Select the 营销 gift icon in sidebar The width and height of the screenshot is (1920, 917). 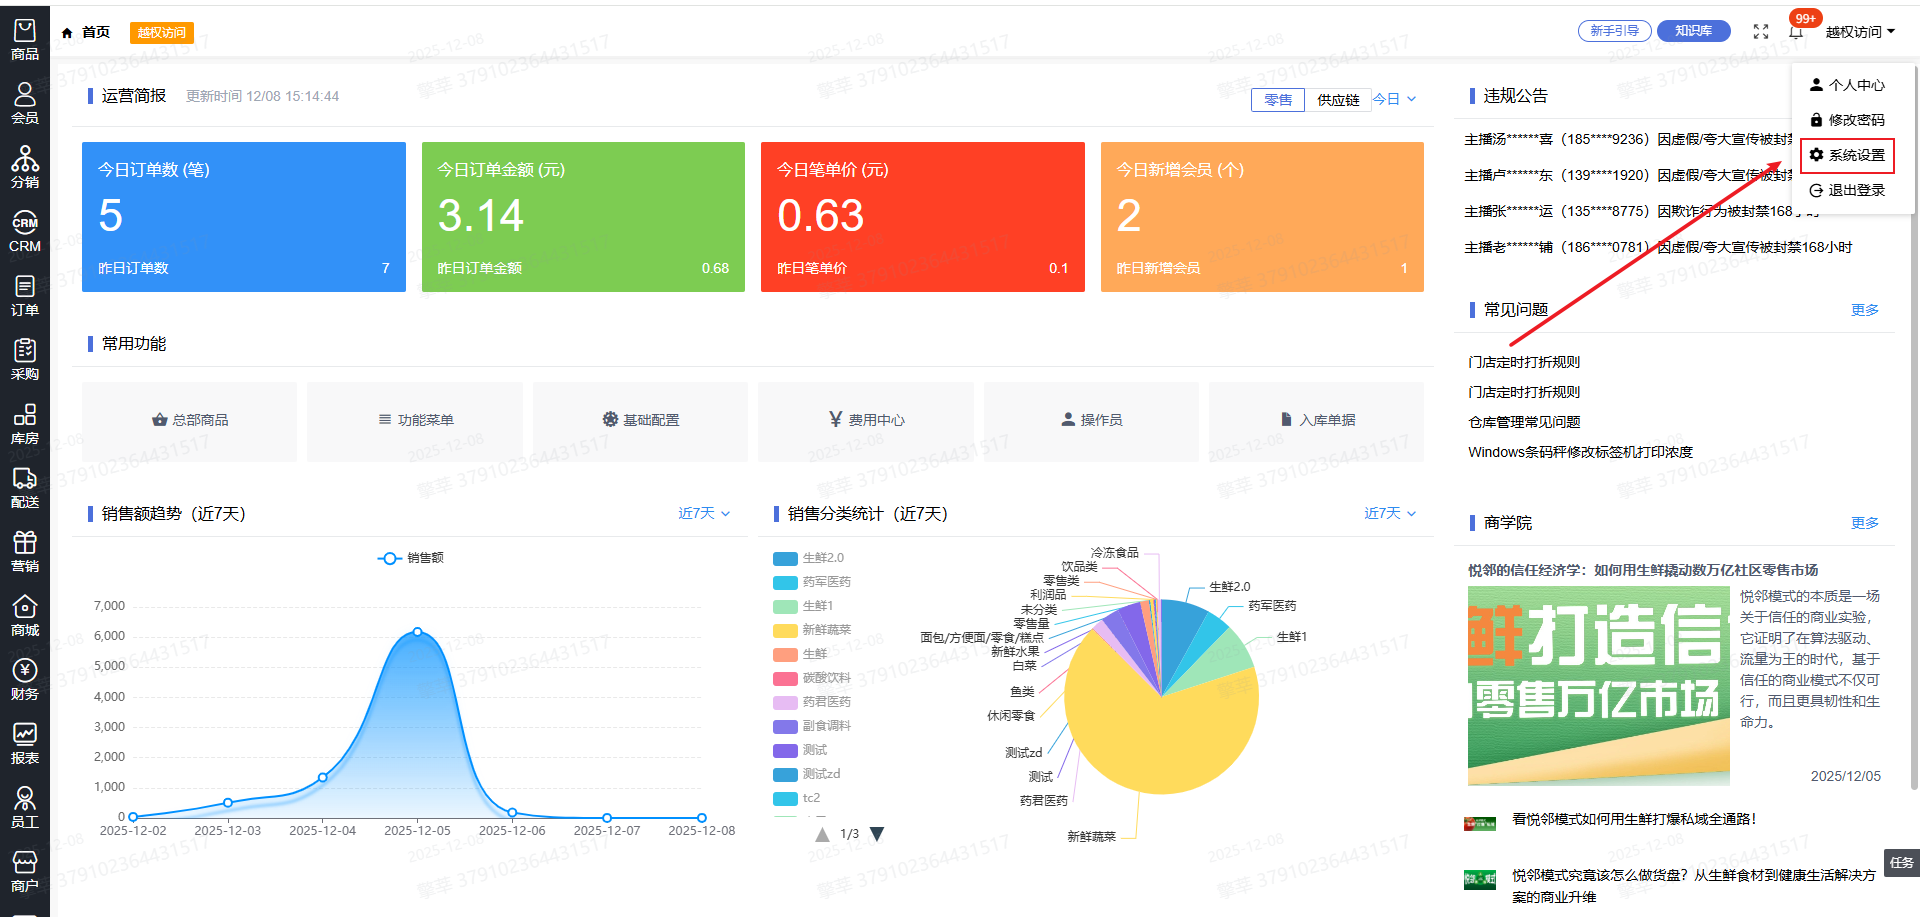(x=24, y=551)
